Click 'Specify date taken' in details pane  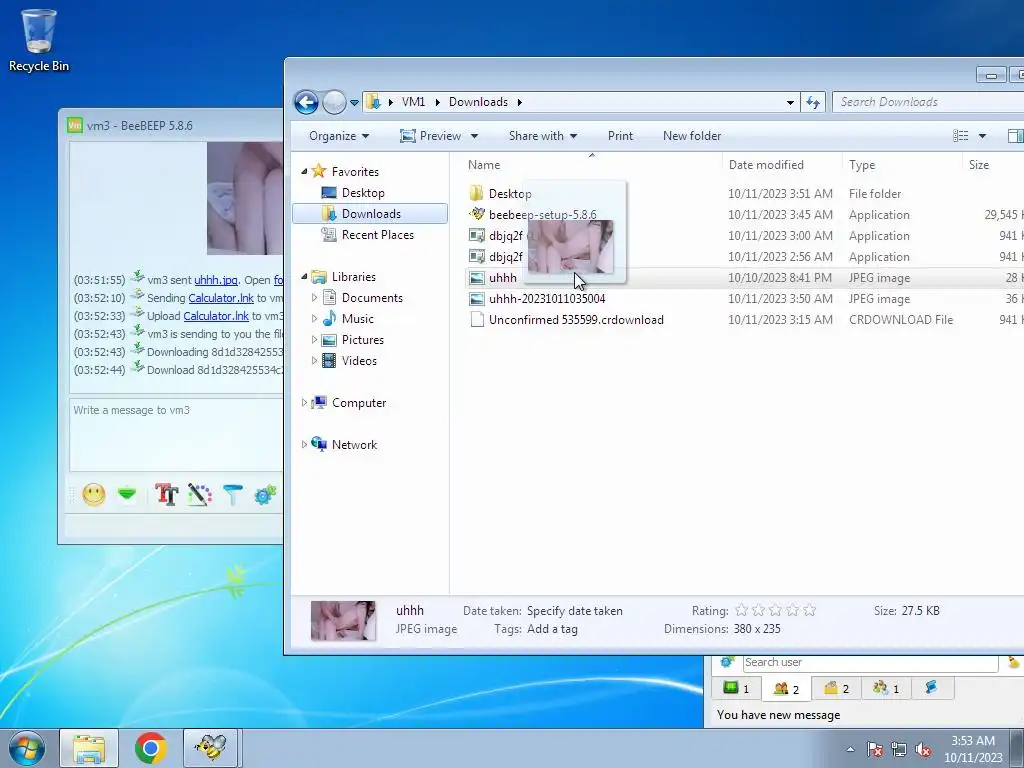(575, 611)
